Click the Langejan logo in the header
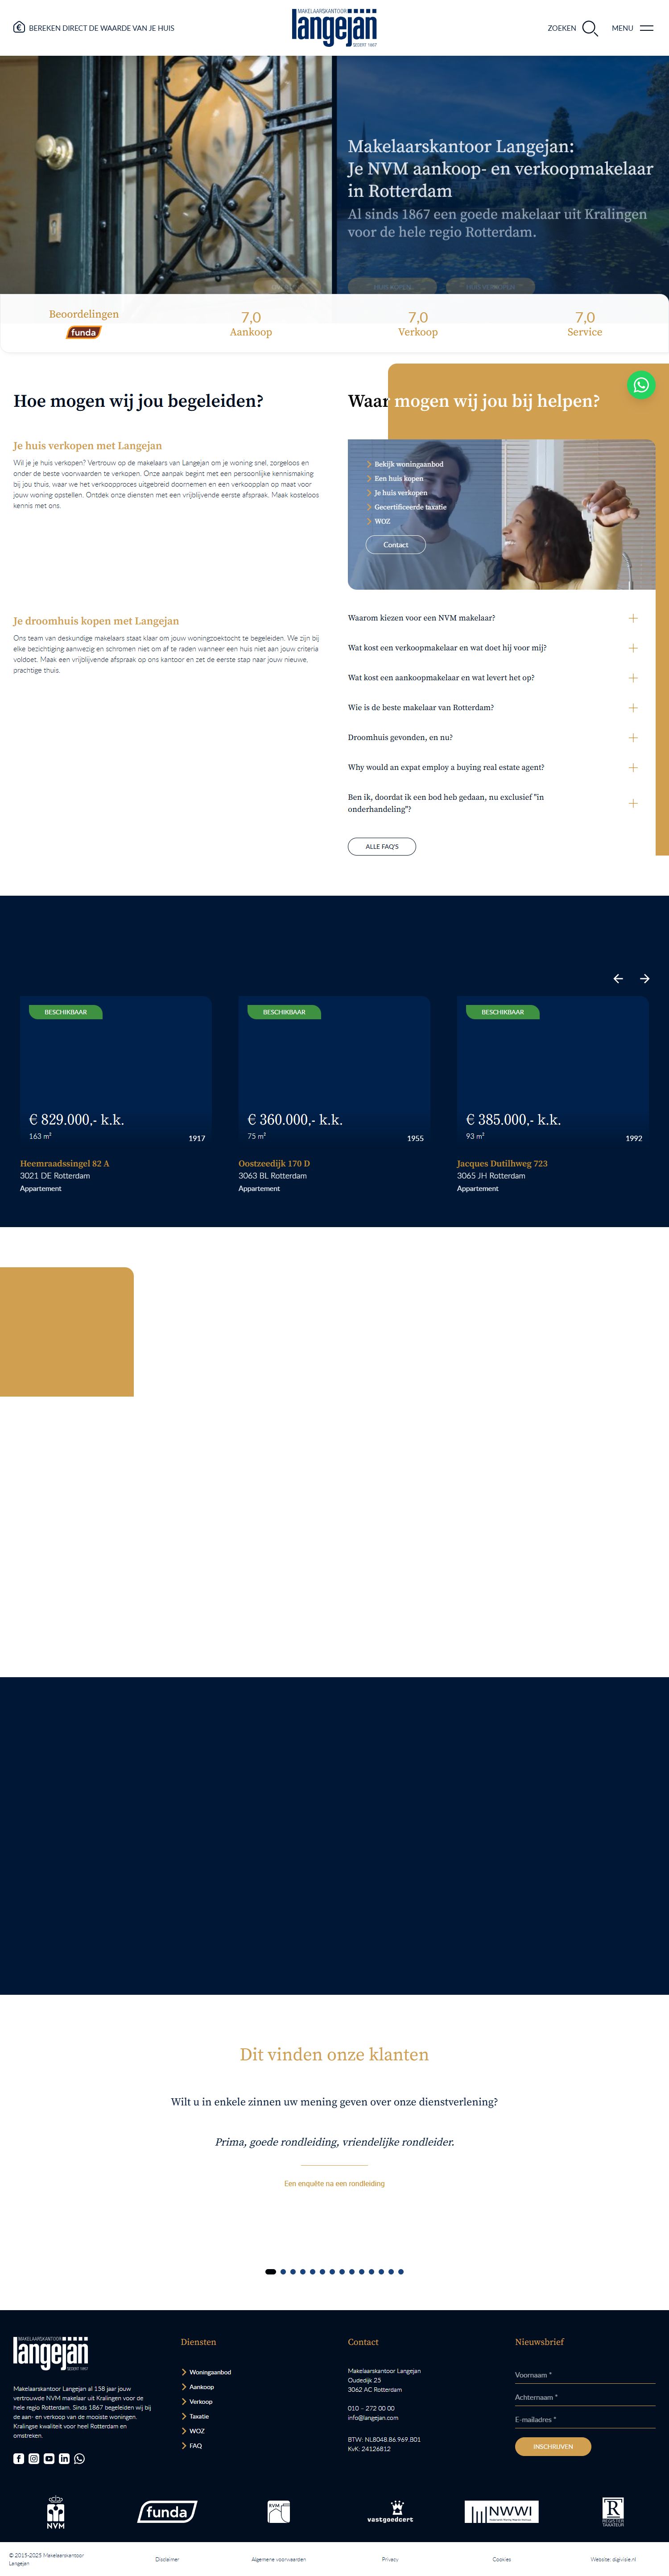The height and width of the screenshot is (2576, 669). 334,28
